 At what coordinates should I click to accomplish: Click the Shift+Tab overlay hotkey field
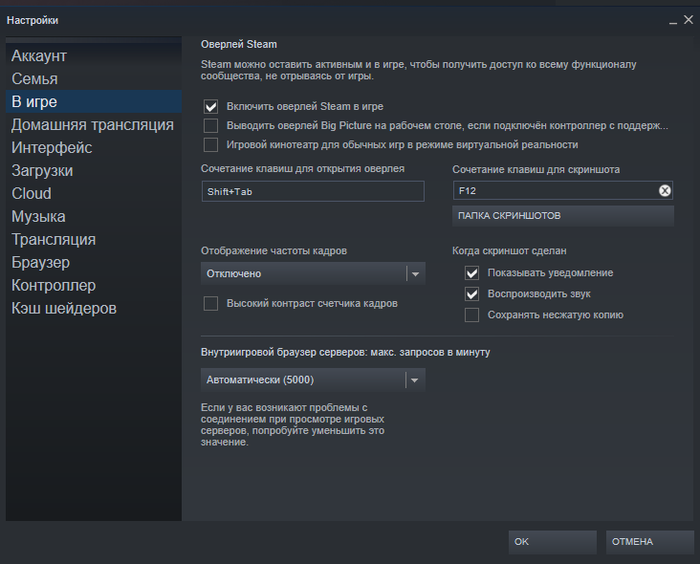tap(312, 191)
